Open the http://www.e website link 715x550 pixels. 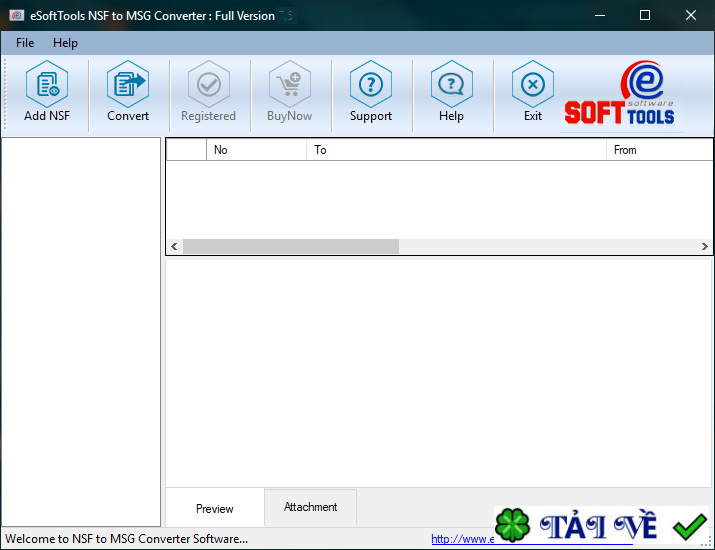tap(462, 539)
